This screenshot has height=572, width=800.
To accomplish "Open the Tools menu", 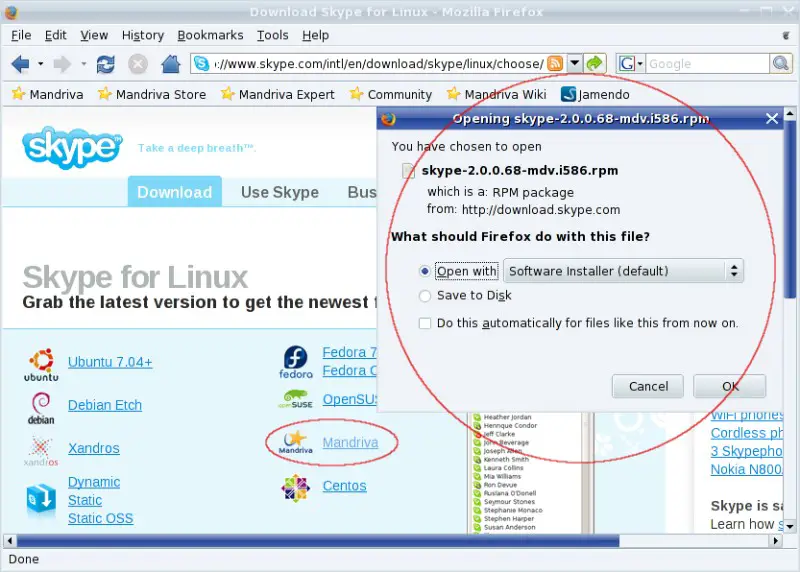I will 272,35.
